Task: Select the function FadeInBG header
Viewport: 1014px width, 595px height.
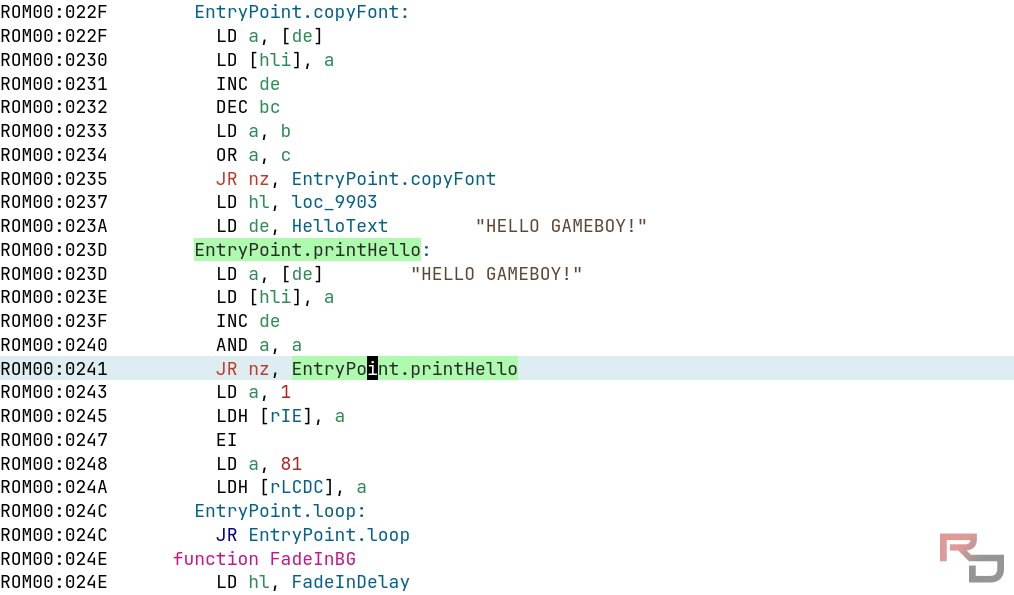Action: 264,558
